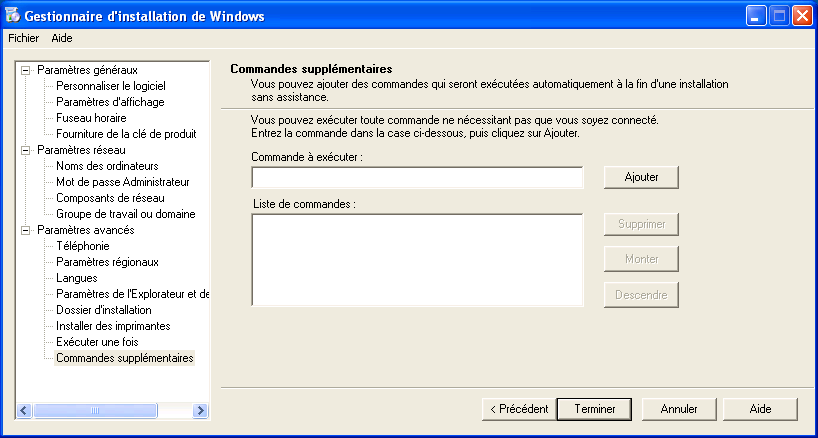Screen dimensions: 818x438
Task: Click the tree's horizontal scrollbar thumb
Action: (x=95, y=410)
